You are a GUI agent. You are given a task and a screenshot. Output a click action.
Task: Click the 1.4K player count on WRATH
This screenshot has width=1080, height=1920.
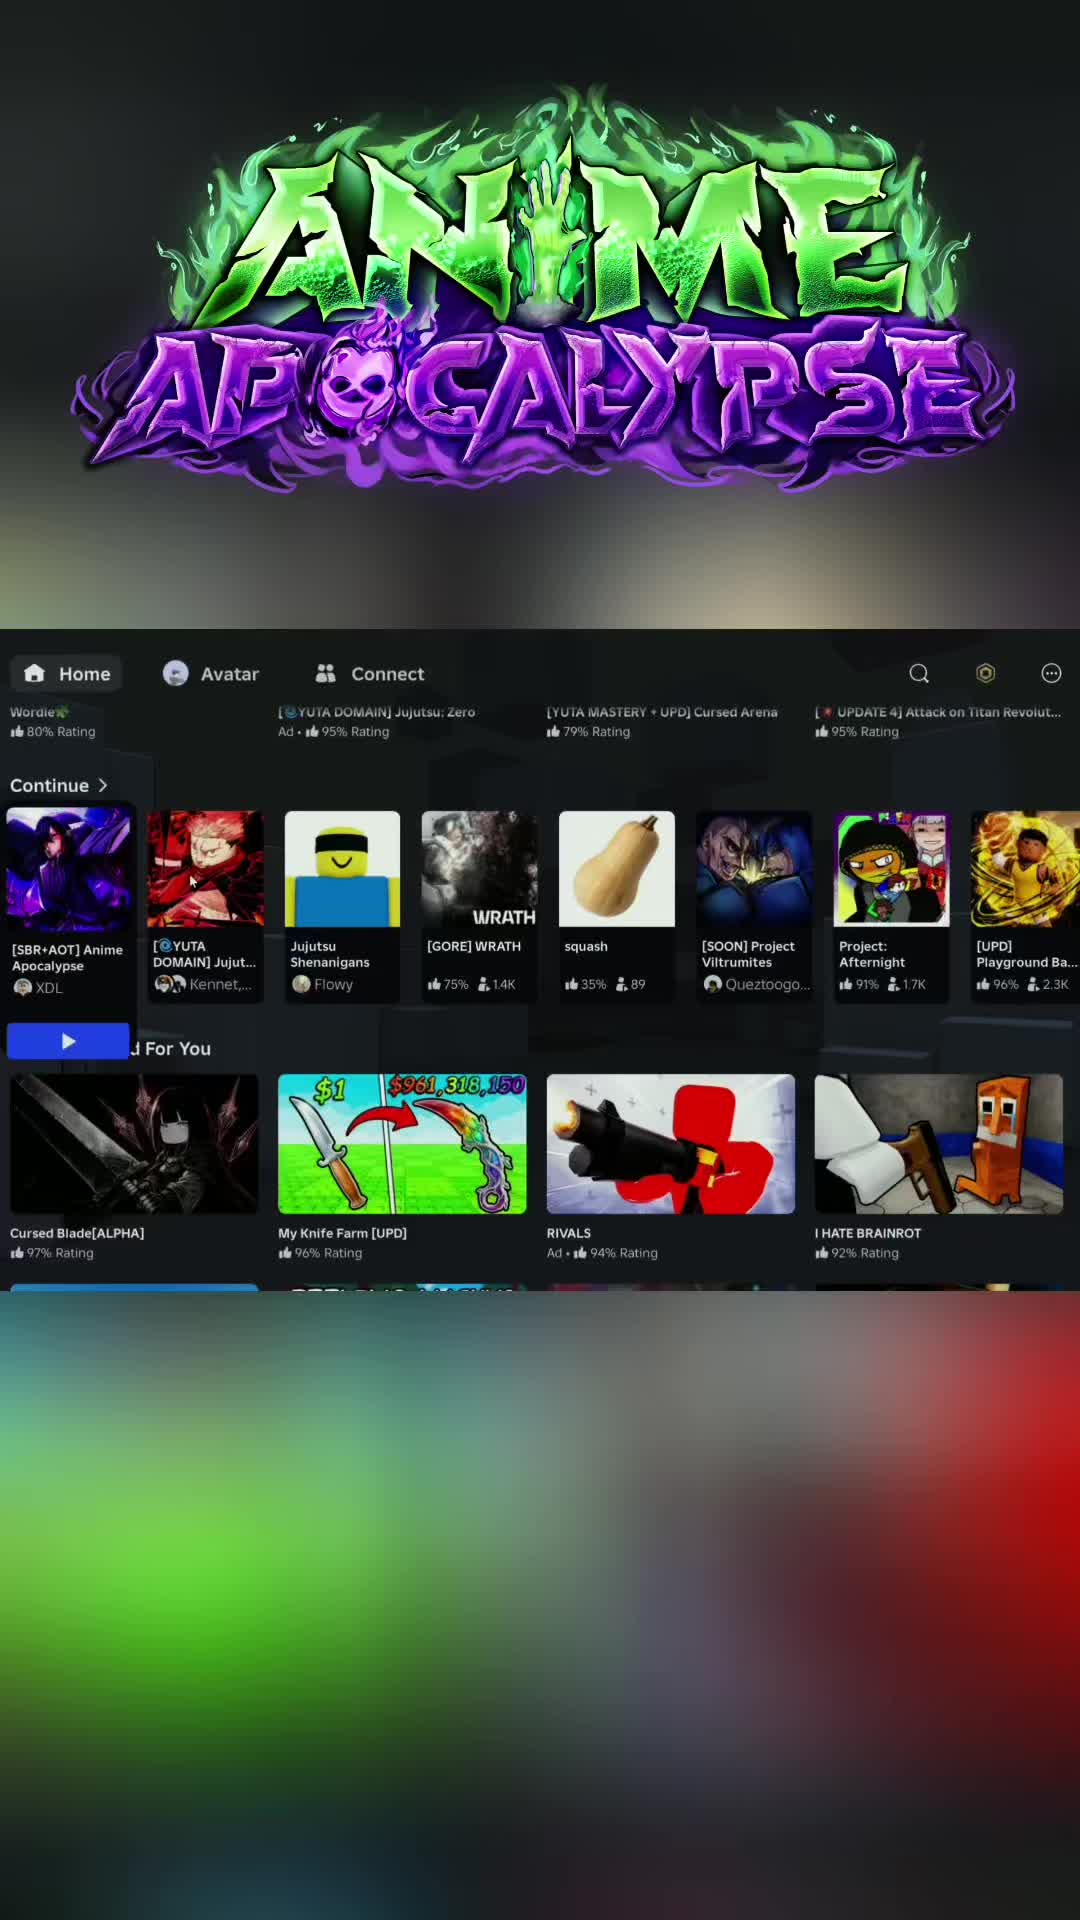pyautogui.click(x=497, y=985)
